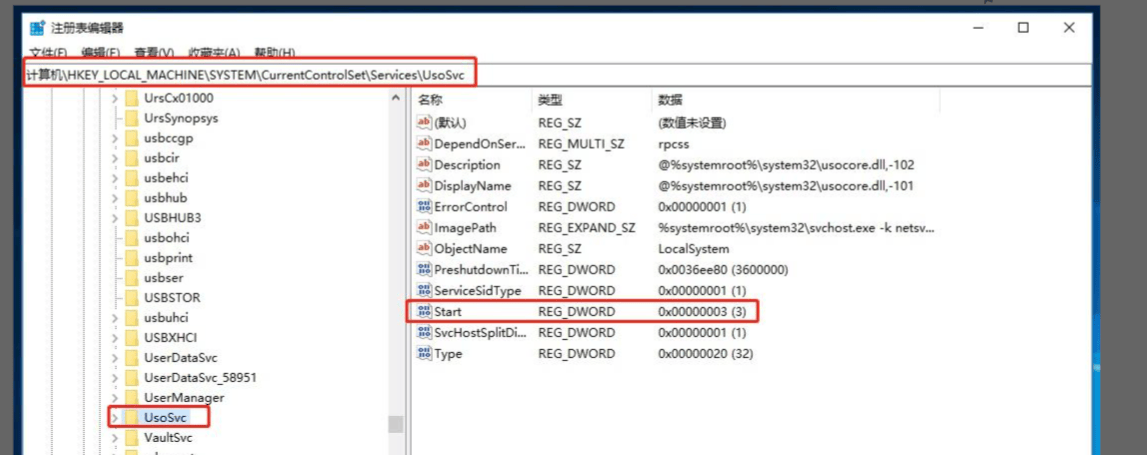1147x455 pixels.
Task: Click the Start DWORD value icon
Action: tap(423, 312)
